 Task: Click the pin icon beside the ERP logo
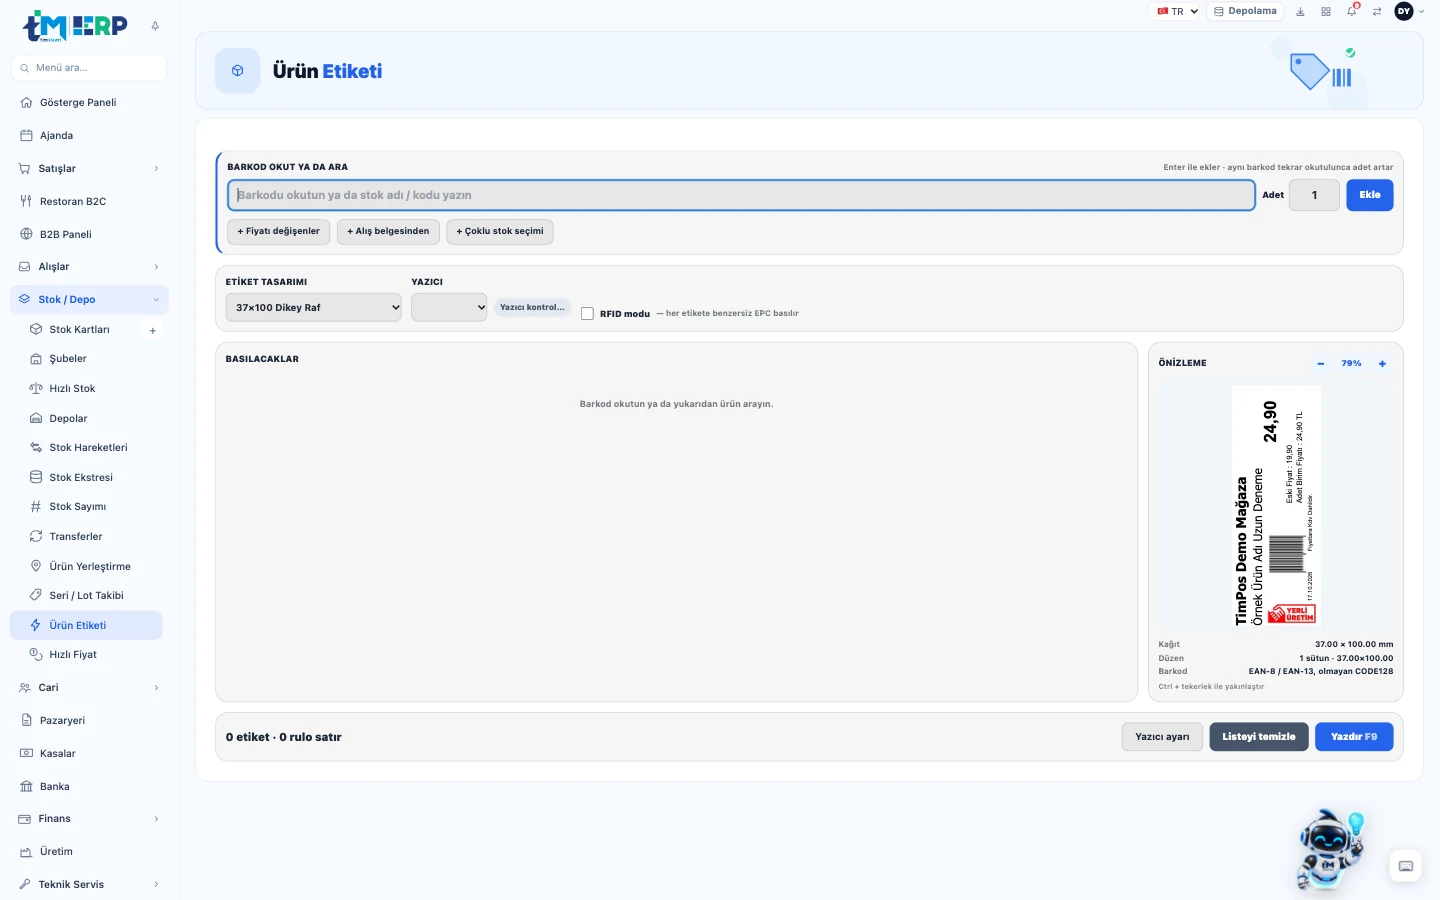coord(155,26)
